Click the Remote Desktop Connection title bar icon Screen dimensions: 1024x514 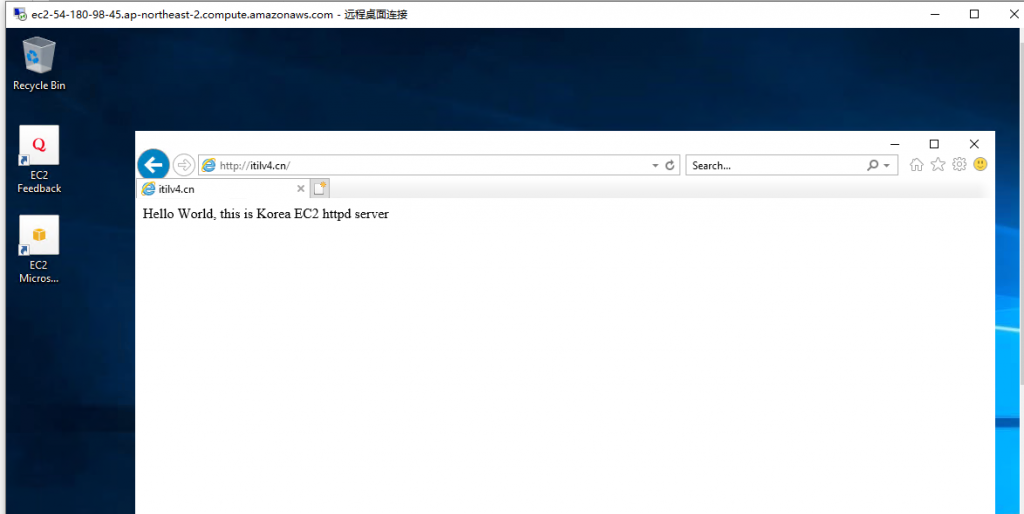20,14
